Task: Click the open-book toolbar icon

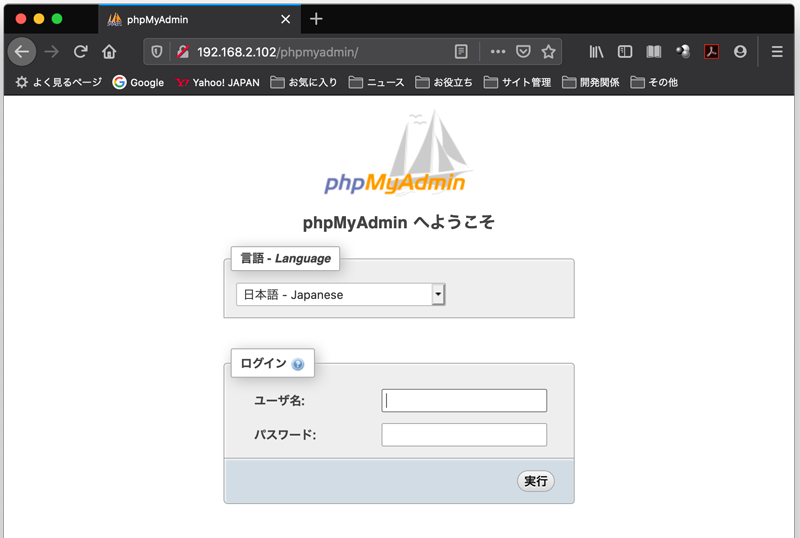Action: tap(654, 52)
